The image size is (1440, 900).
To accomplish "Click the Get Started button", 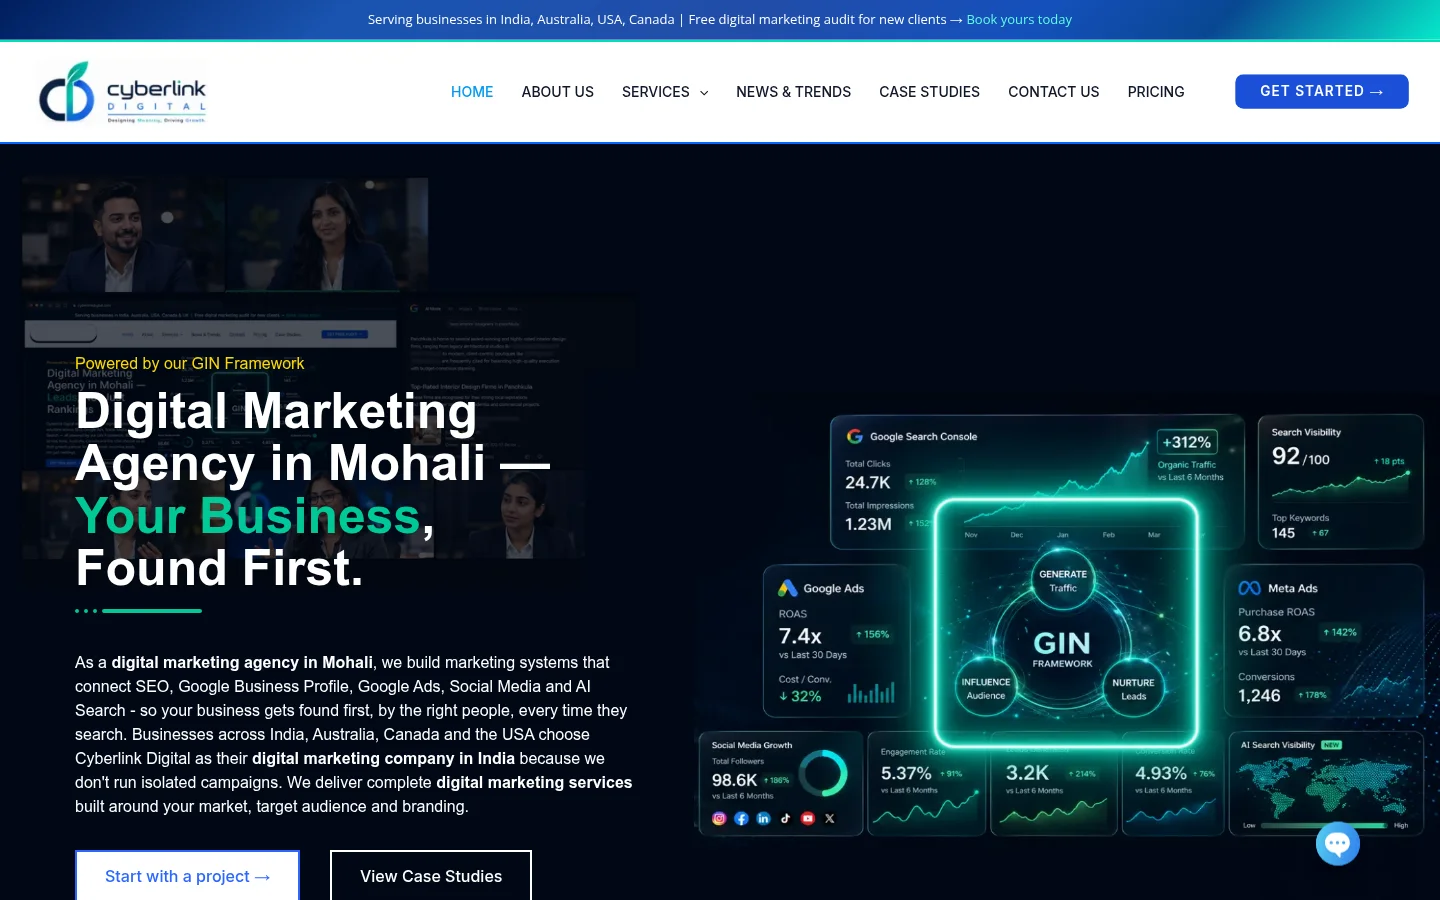I will click(1322, 91).
